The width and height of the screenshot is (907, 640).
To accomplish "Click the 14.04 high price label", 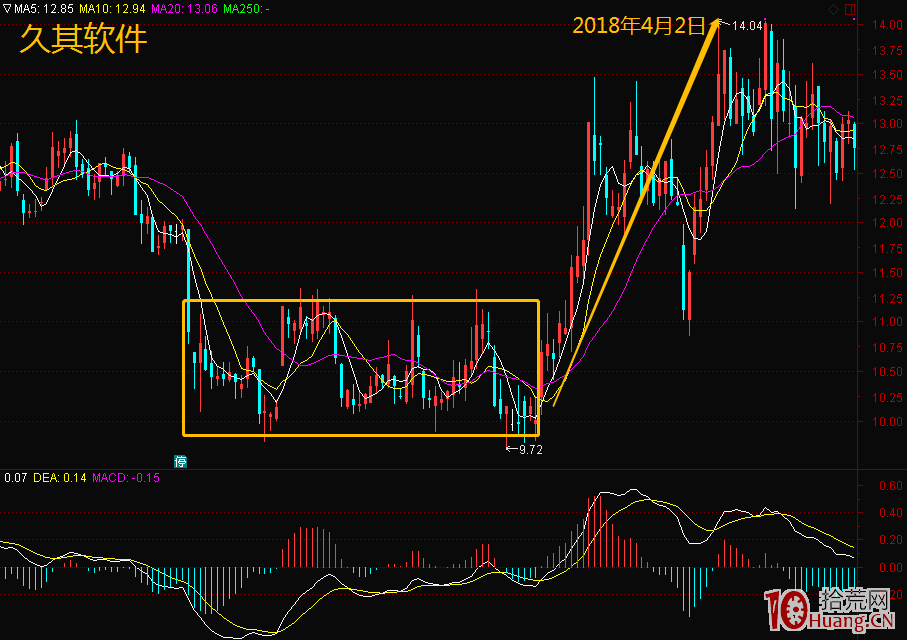I will pos(747,25).
